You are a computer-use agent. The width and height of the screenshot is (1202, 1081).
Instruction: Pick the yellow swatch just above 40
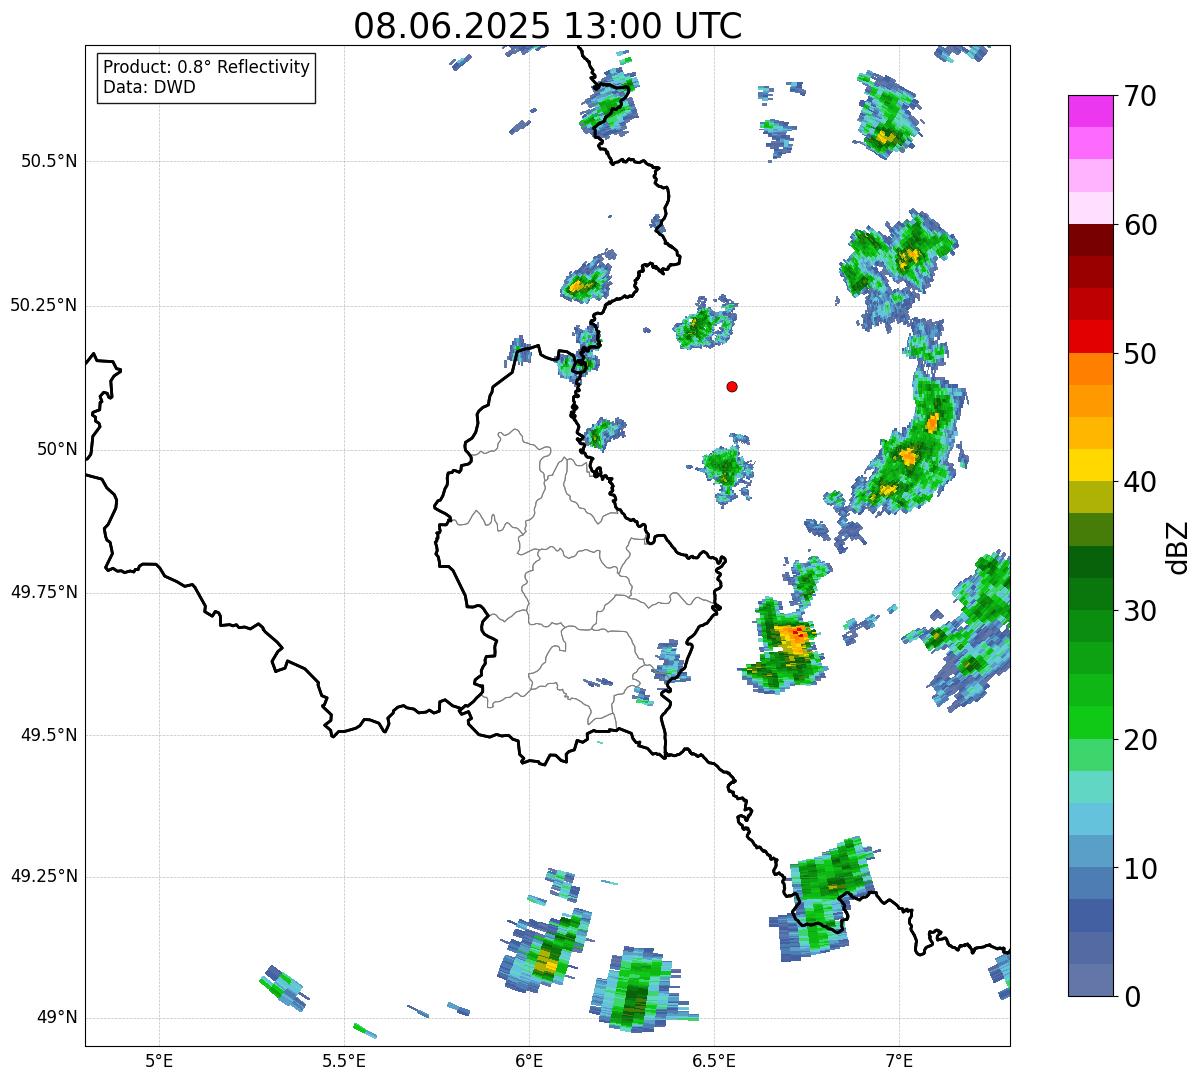(1090, 465)
